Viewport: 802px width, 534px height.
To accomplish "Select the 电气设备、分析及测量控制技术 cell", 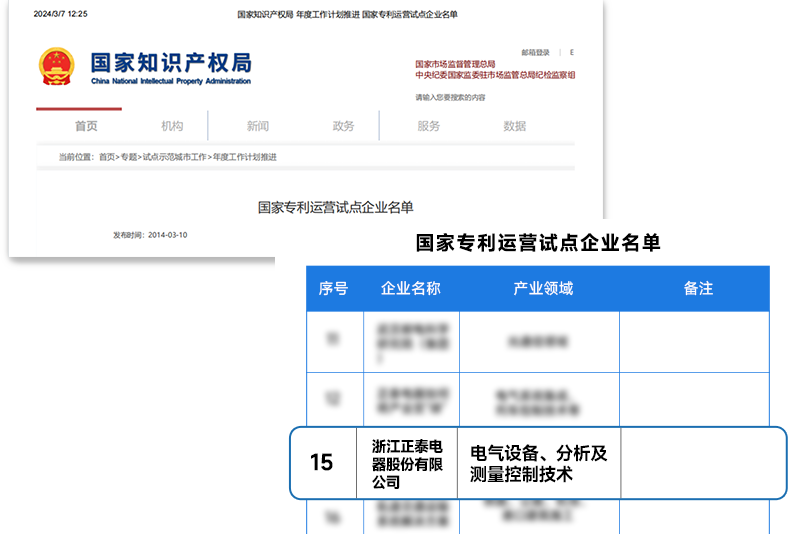I will pos(539,464).
